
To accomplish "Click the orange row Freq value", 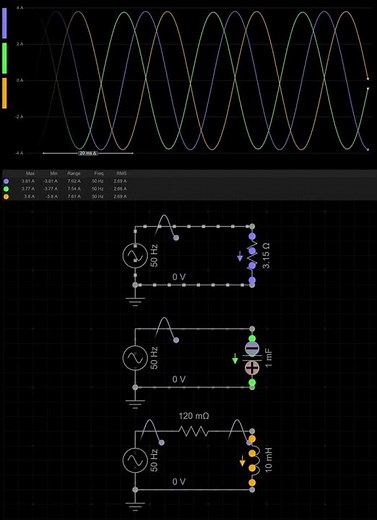I will 98,196.
